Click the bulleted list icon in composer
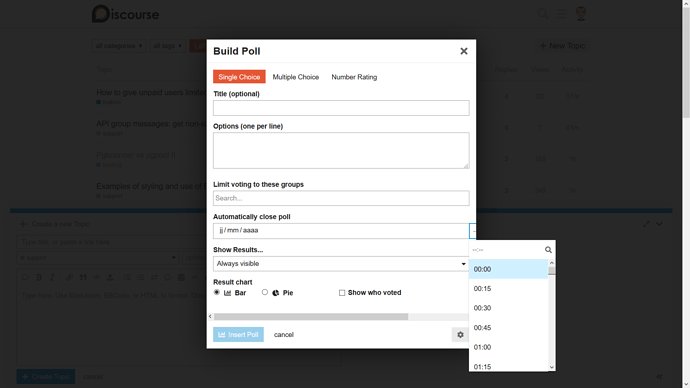The height and width of the screenshot is (388, 690). 127,277
